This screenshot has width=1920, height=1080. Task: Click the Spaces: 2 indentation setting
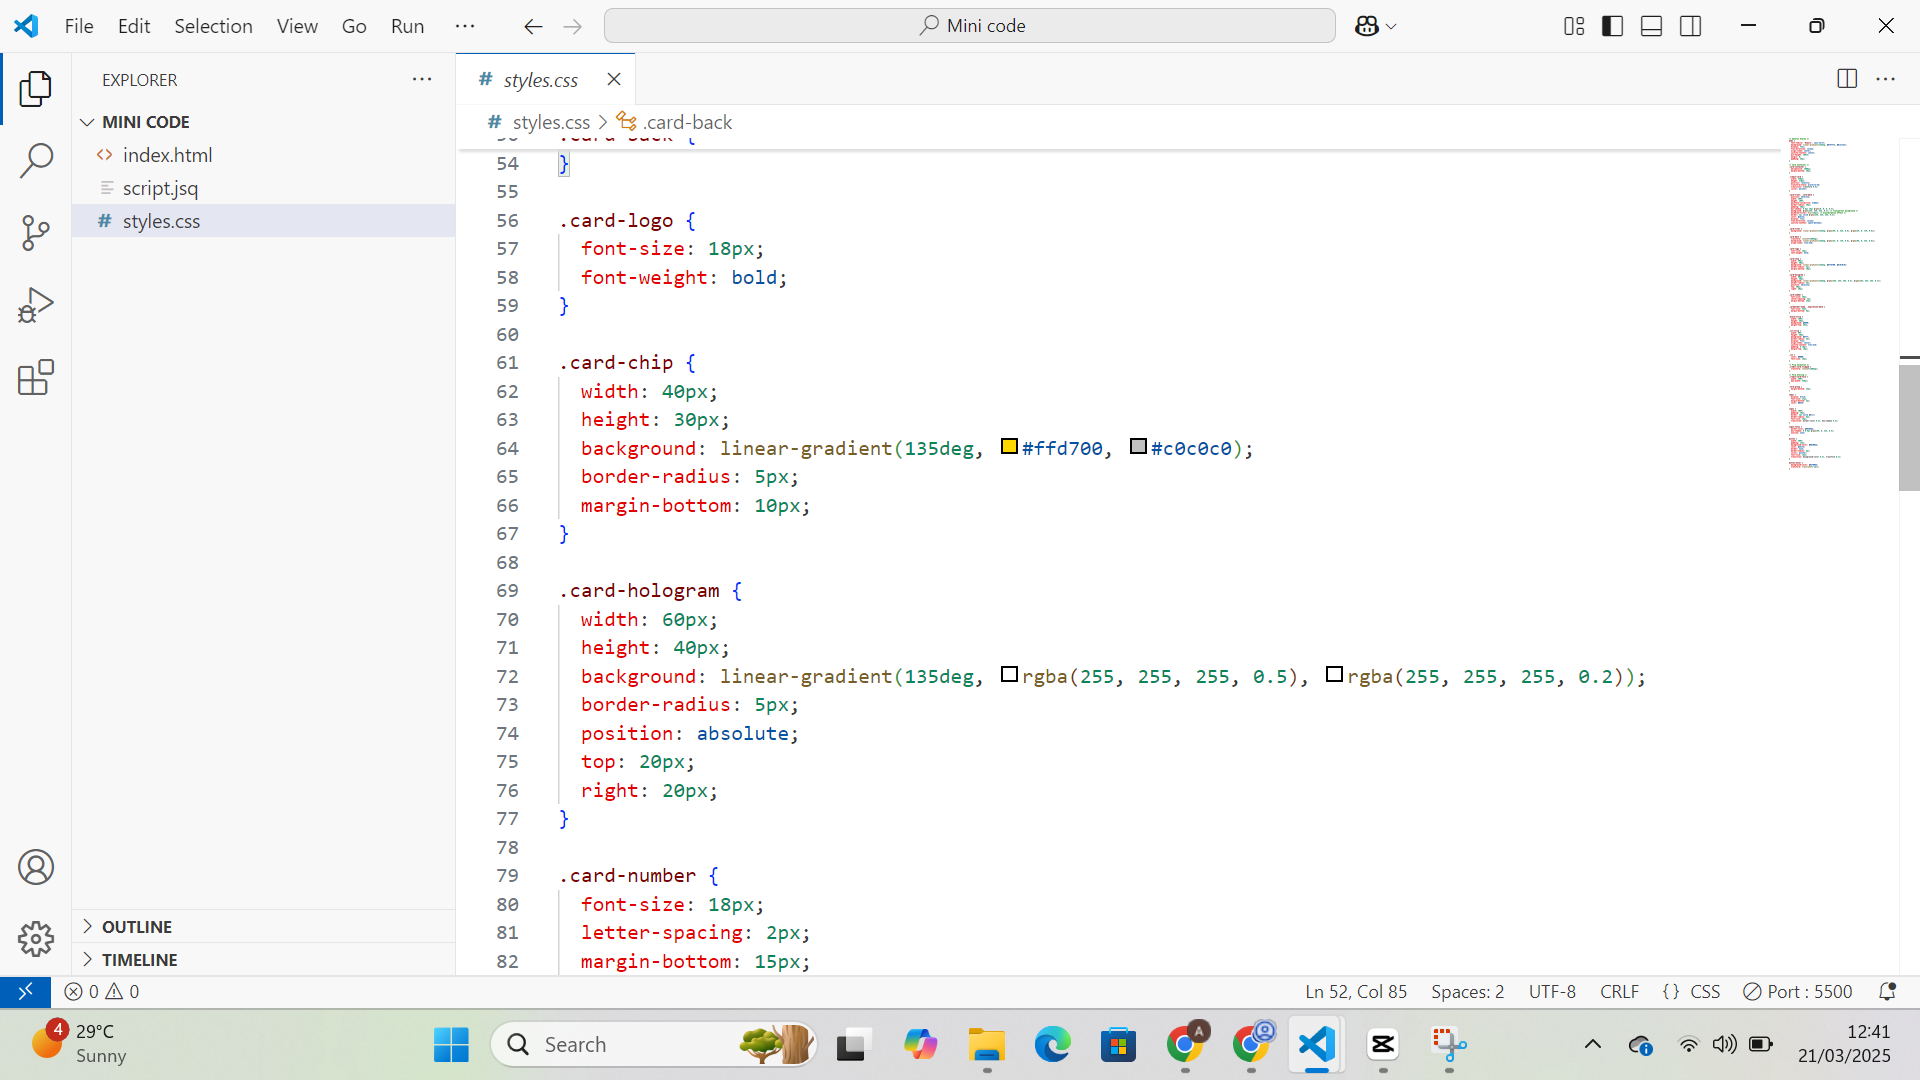(x=1467, y=992)
